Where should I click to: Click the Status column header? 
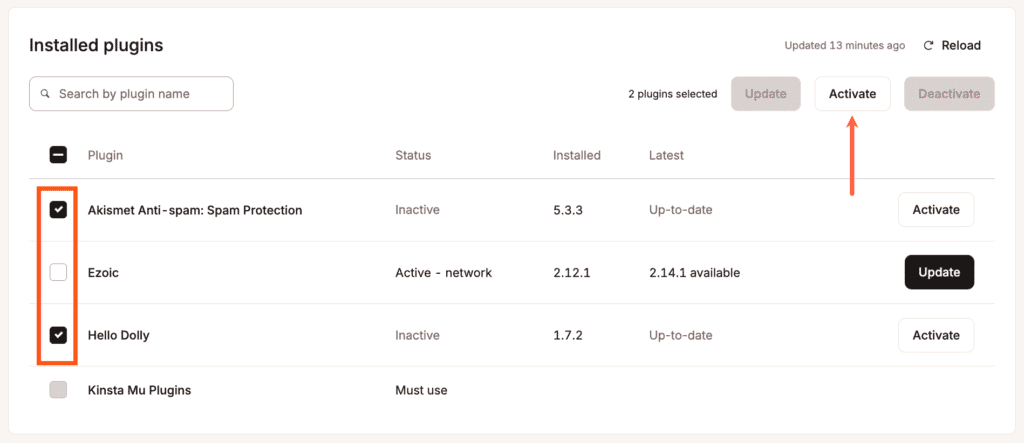click(413, 155)
